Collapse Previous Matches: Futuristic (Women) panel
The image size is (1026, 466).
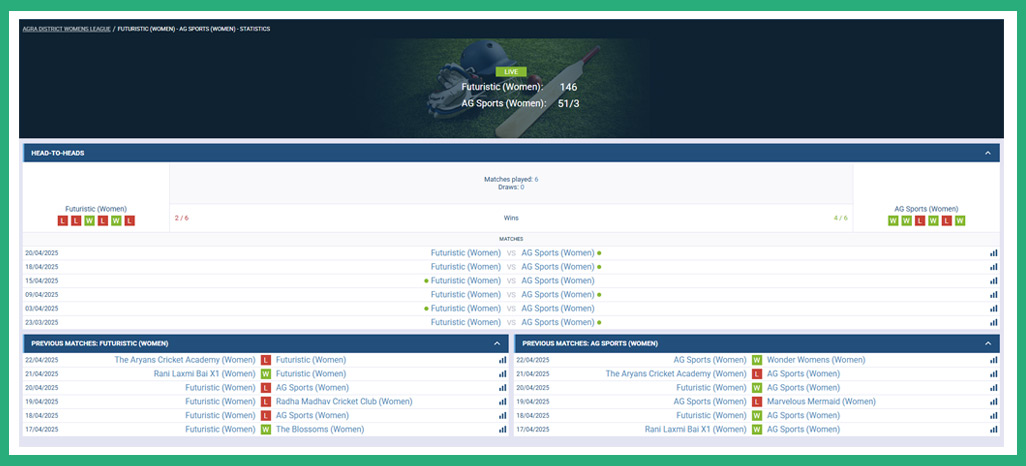point(497,343)
